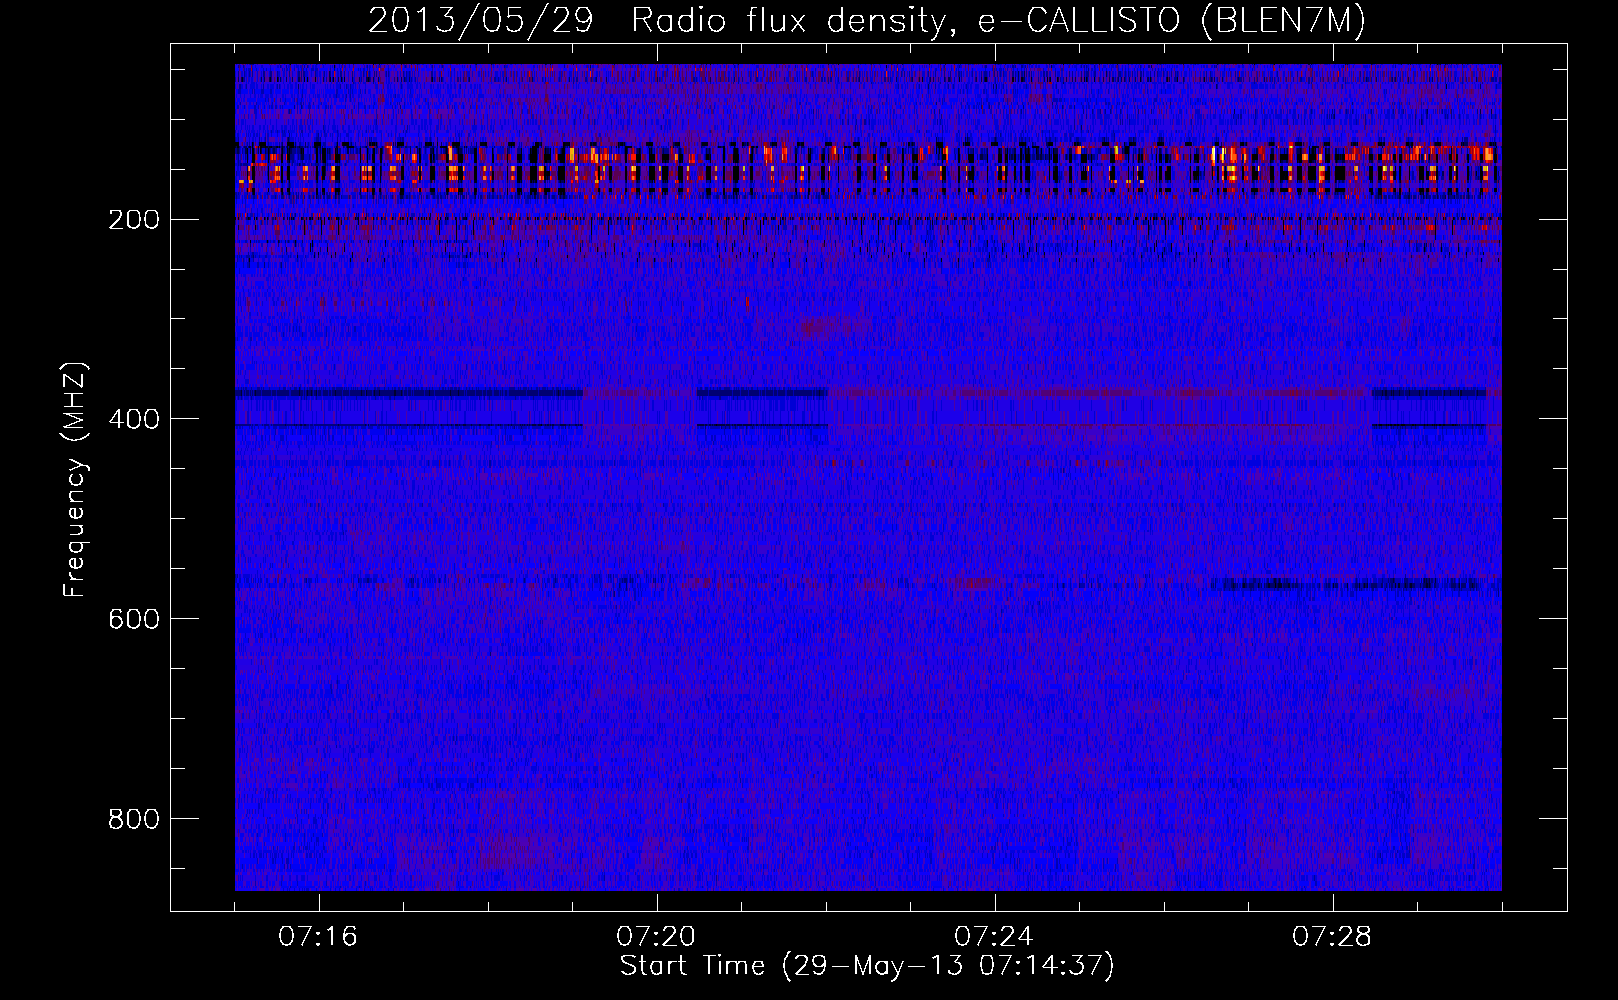1618x1000 pixels.
Task: Click the 'Start Time (29-May-13 07:14:37)' label
Action: point(867,966)
